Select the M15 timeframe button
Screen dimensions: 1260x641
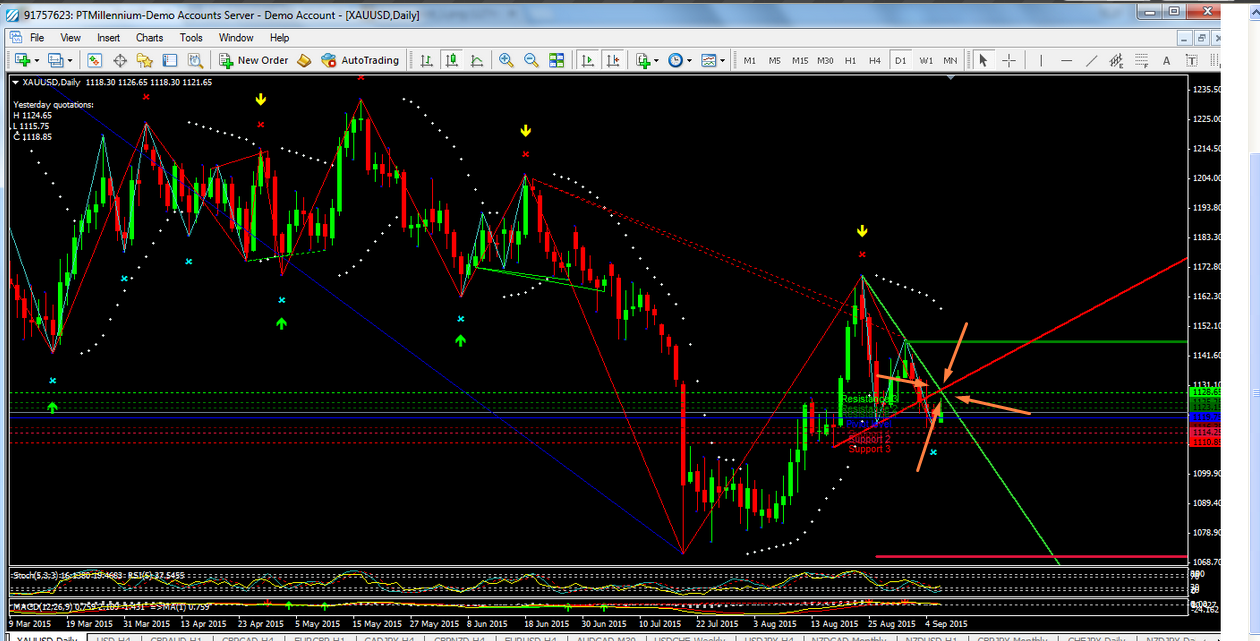coord(800,60)
